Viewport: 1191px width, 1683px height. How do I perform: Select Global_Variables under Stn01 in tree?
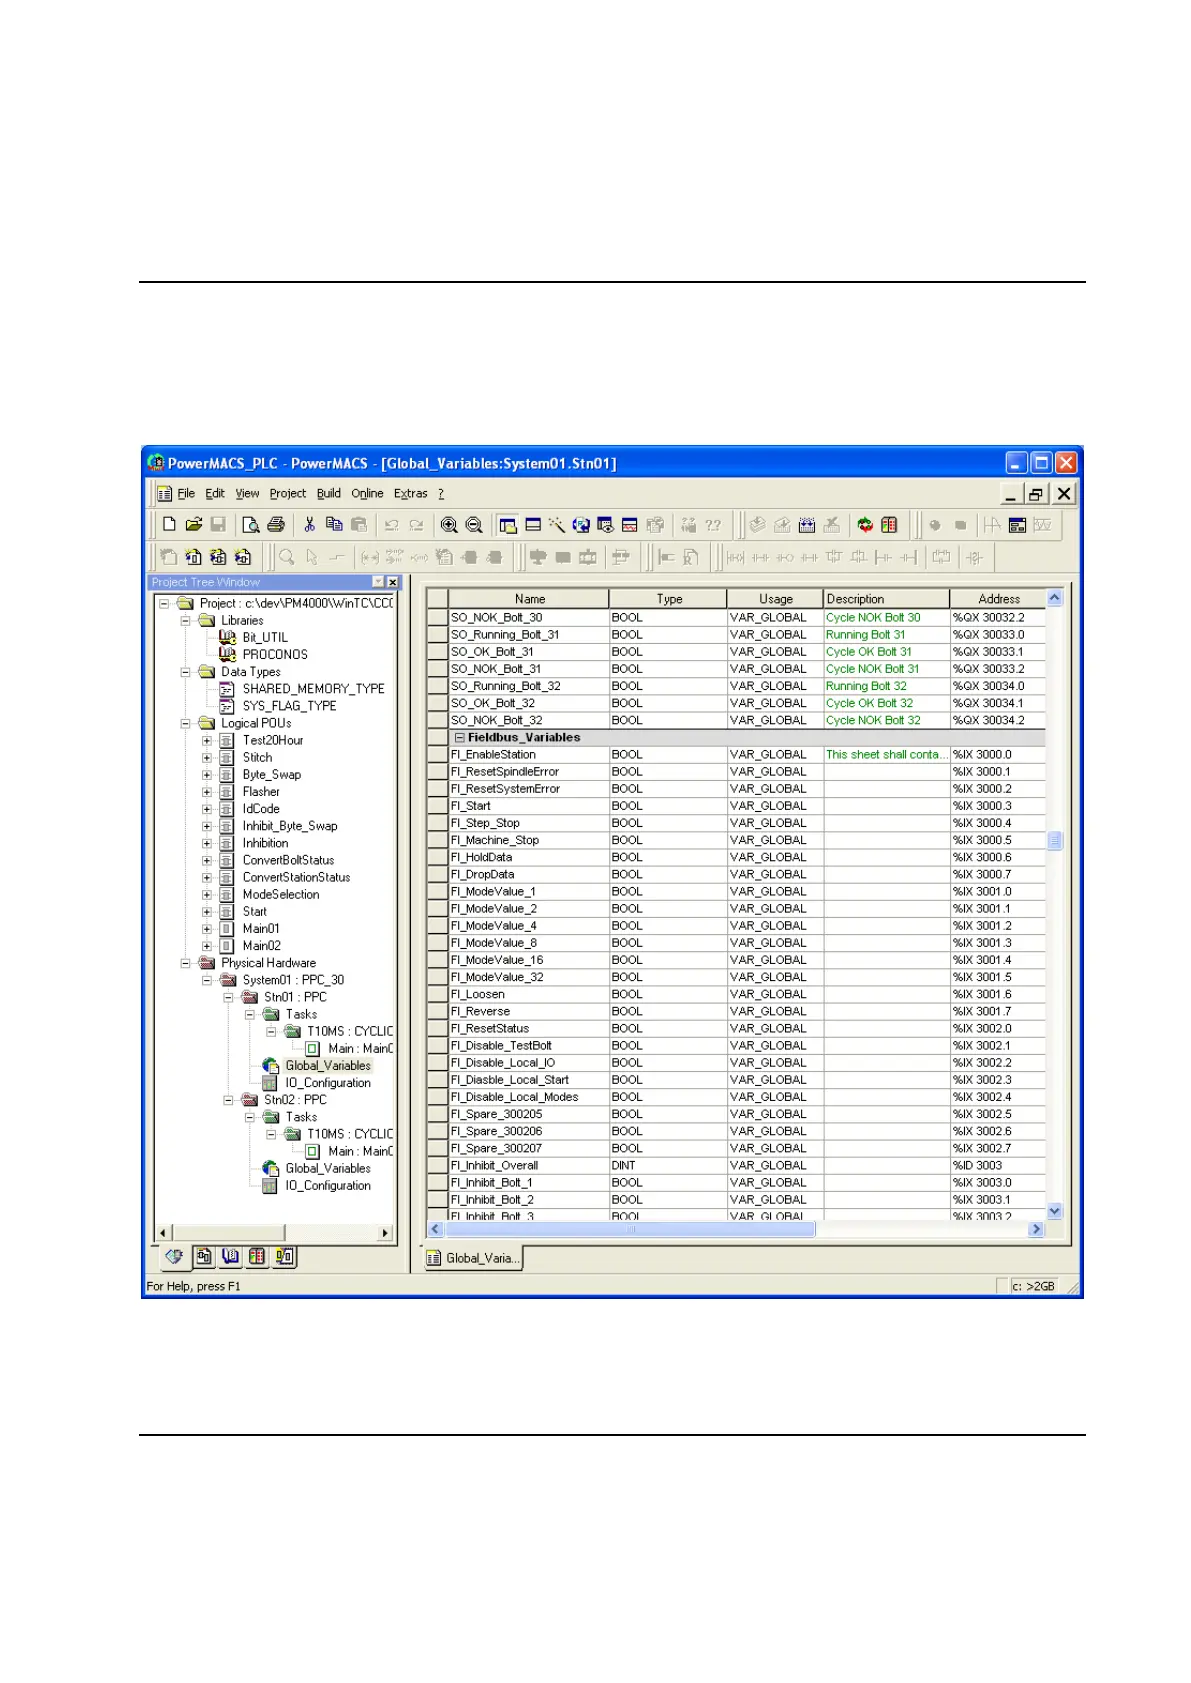click(x=328, y=1066)
